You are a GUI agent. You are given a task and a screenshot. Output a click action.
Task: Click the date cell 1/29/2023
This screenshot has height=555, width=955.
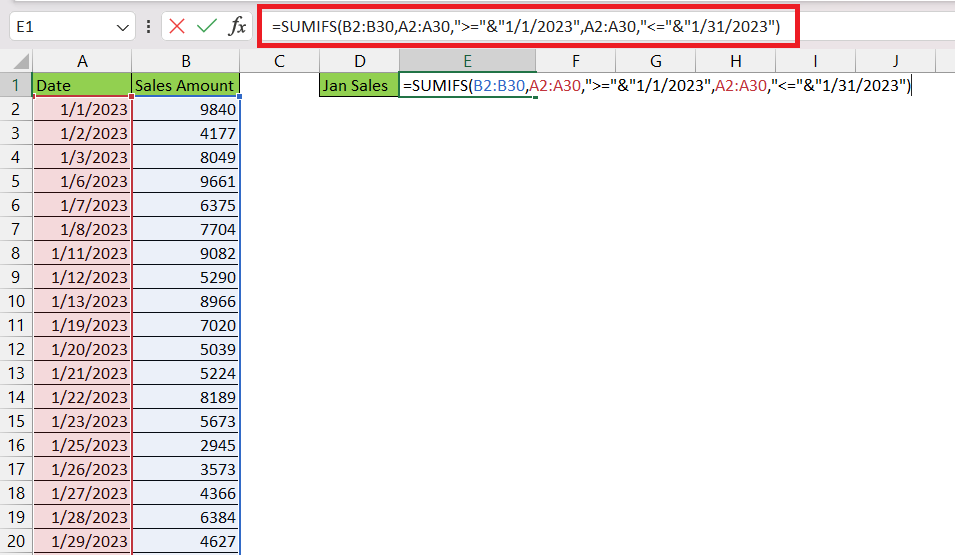click(x=82, y=541)
